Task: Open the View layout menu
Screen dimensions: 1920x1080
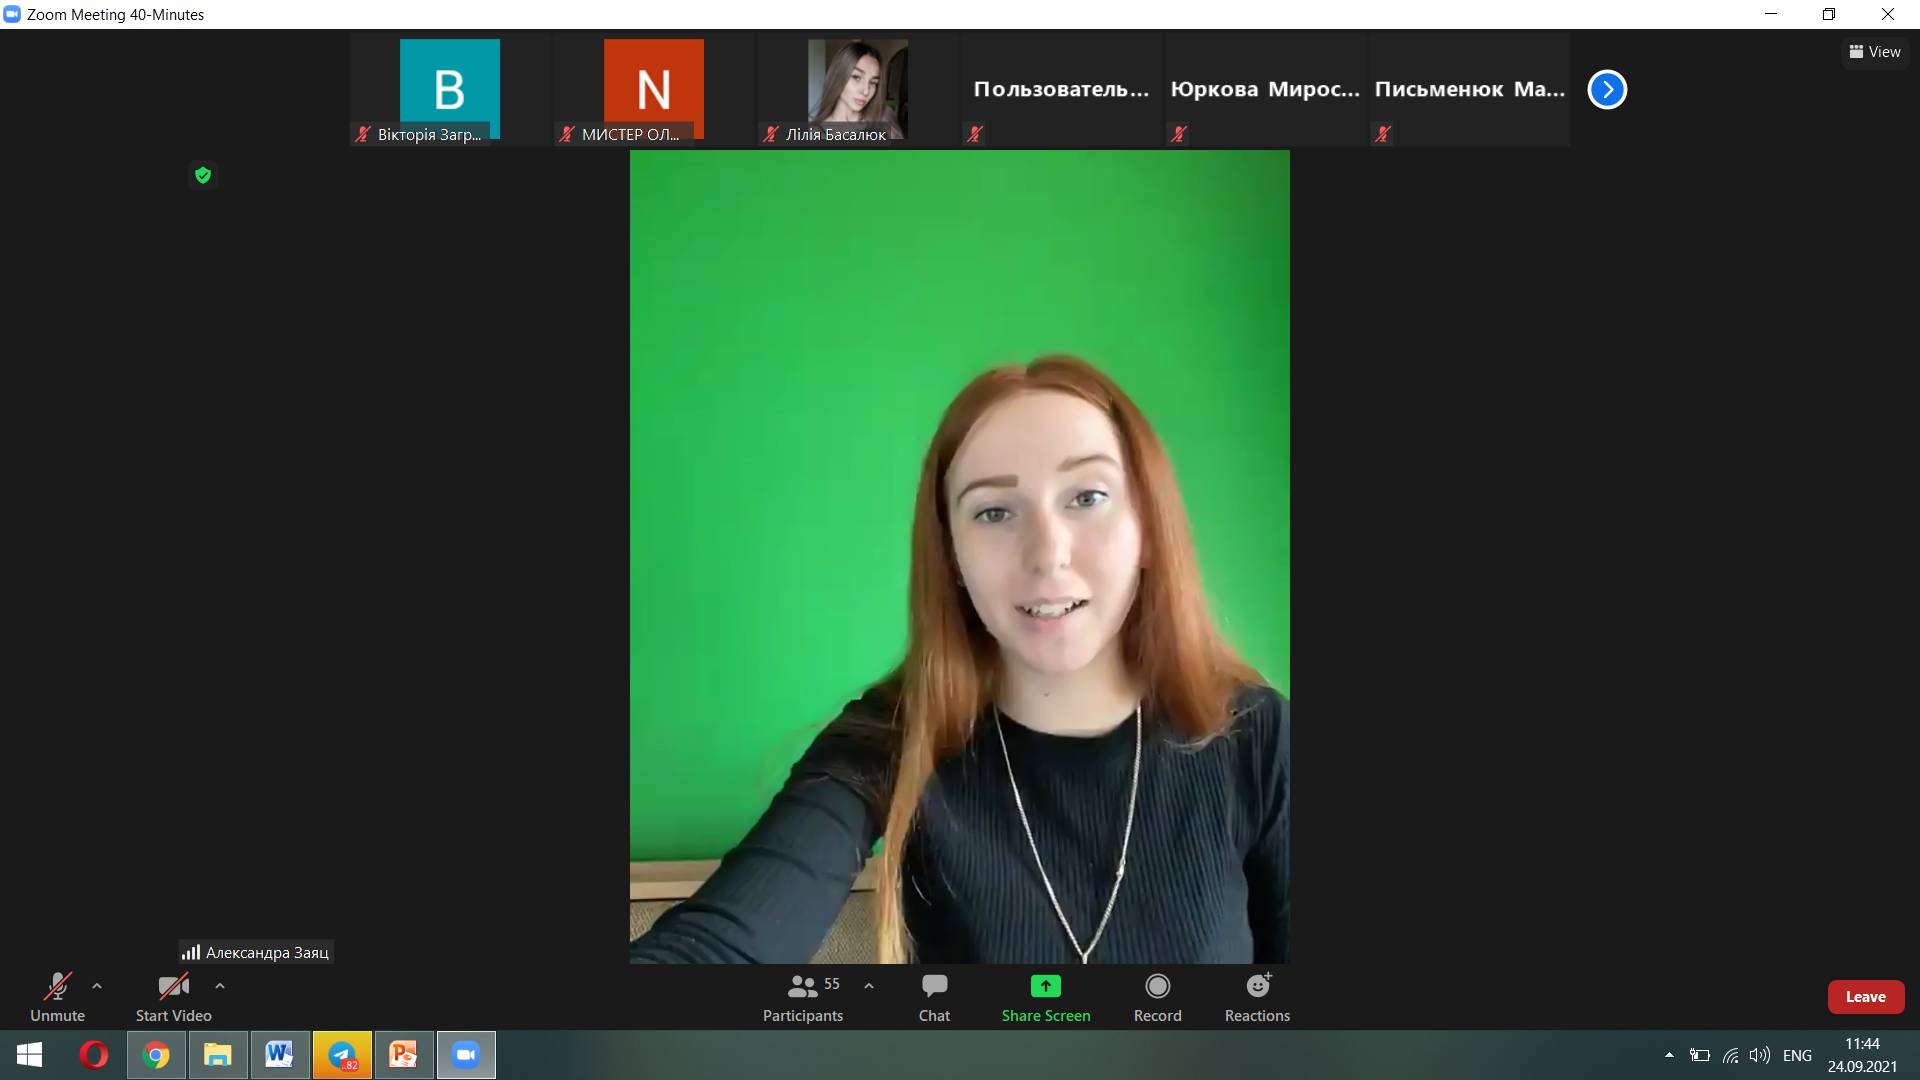Action: (x=1874, y=52)
